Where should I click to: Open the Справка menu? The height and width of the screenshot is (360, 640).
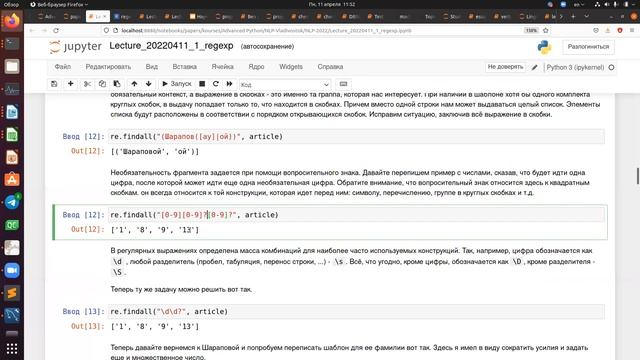(330, 67)
